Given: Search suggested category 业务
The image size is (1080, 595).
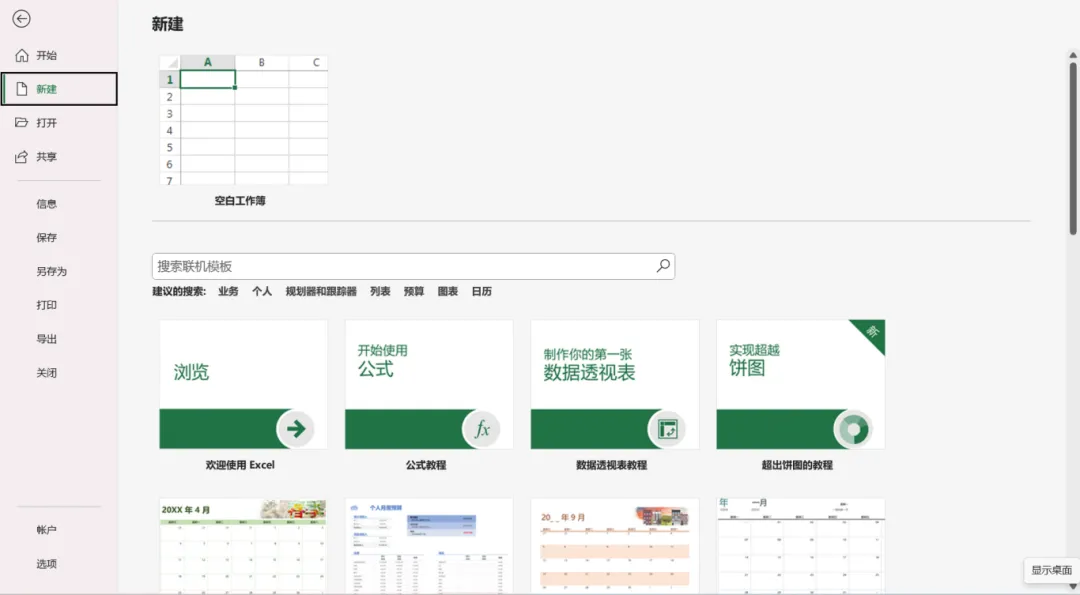Looking at the screenshot, I should click(228, 291).
